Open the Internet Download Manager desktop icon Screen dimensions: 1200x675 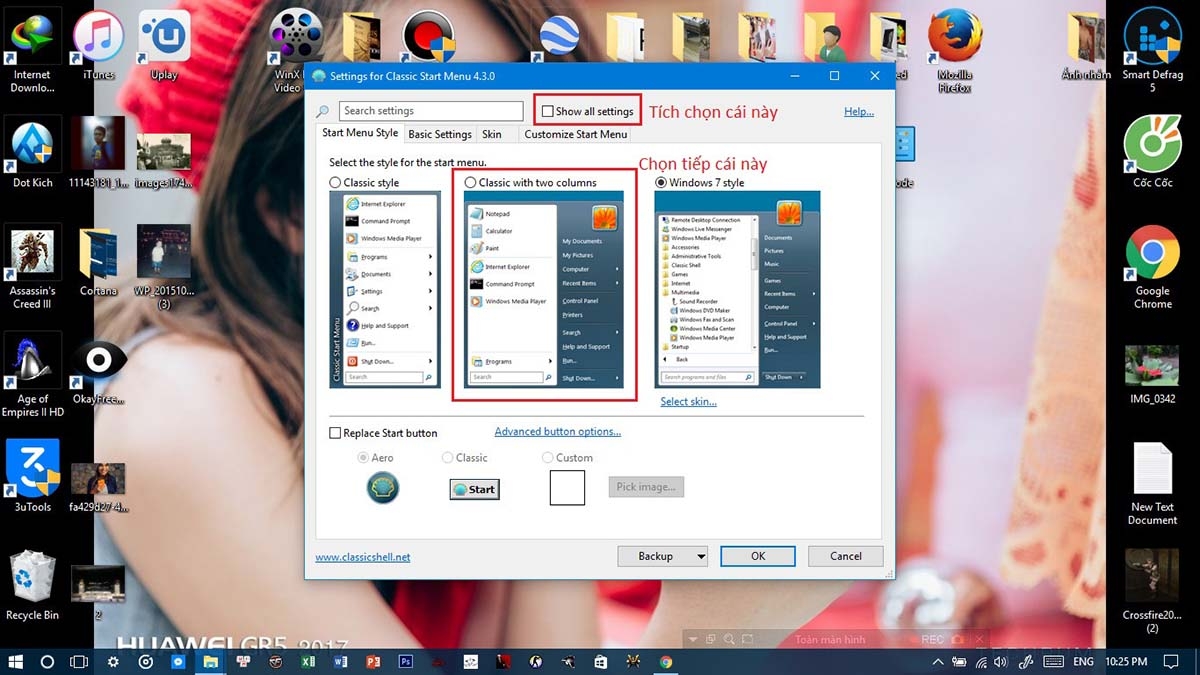coord(32,51)
